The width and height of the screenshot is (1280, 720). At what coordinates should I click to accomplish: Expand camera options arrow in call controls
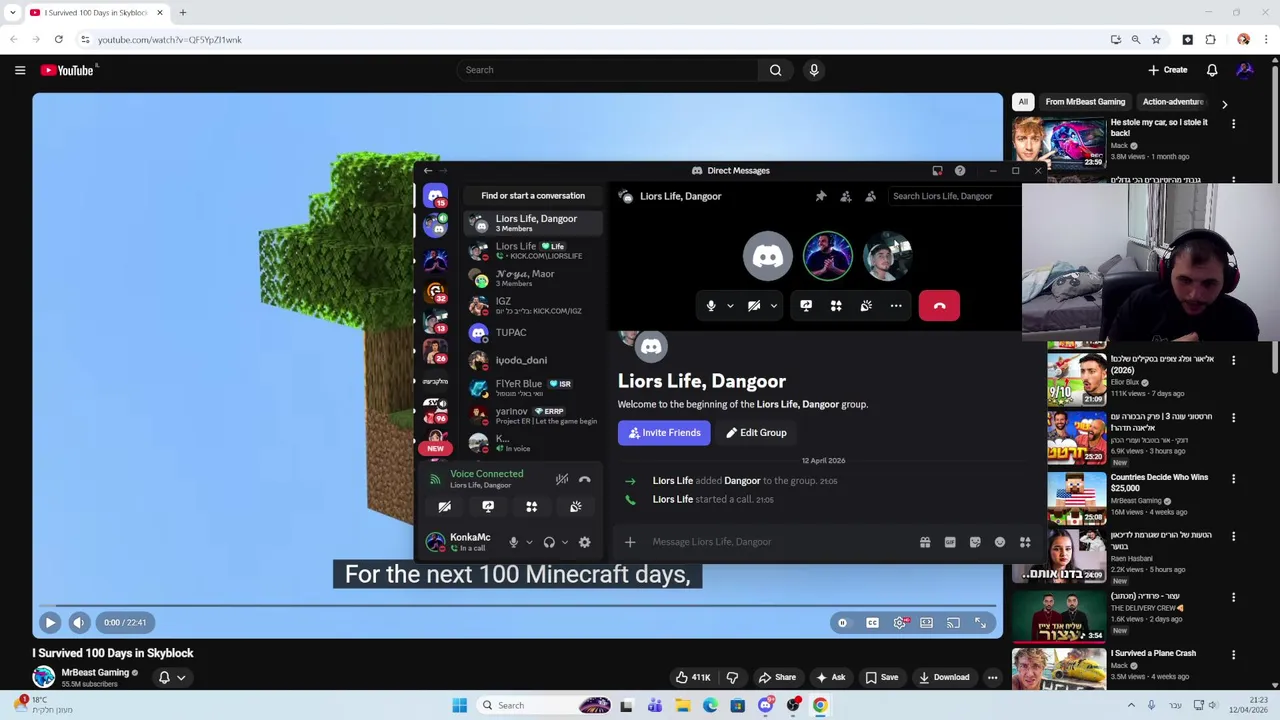(x=773, y=306)
